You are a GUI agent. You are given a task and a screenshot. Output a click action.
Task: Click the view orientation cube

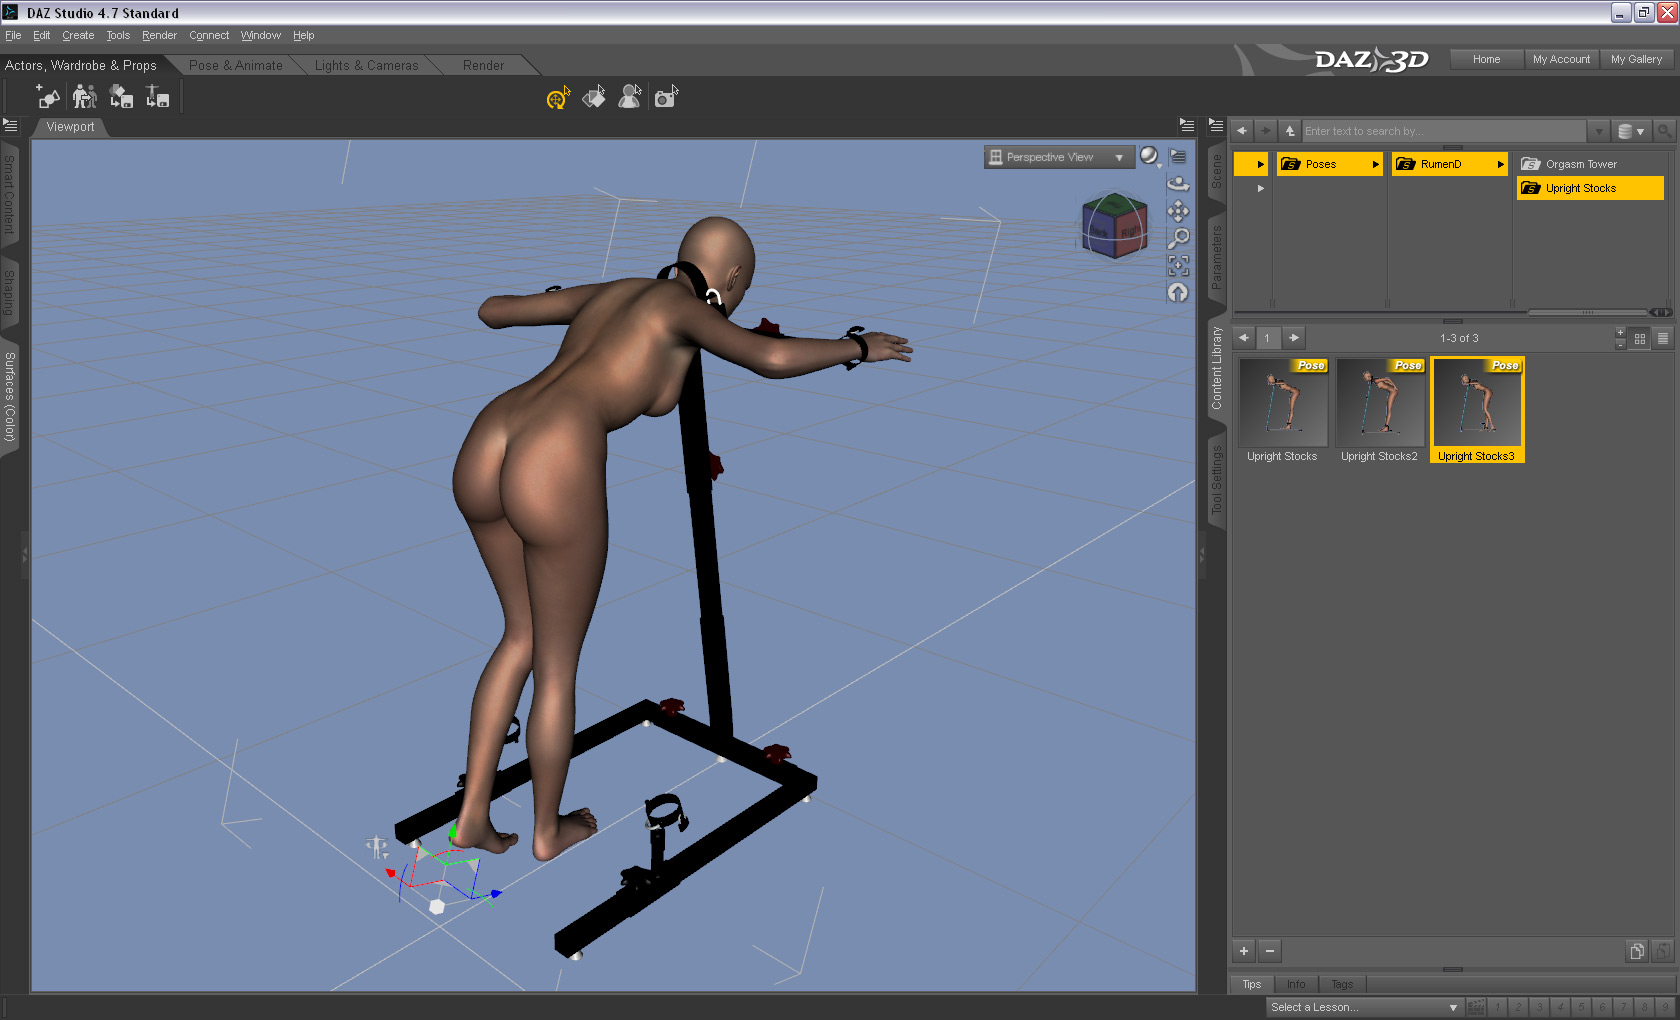coord(1114,226)
